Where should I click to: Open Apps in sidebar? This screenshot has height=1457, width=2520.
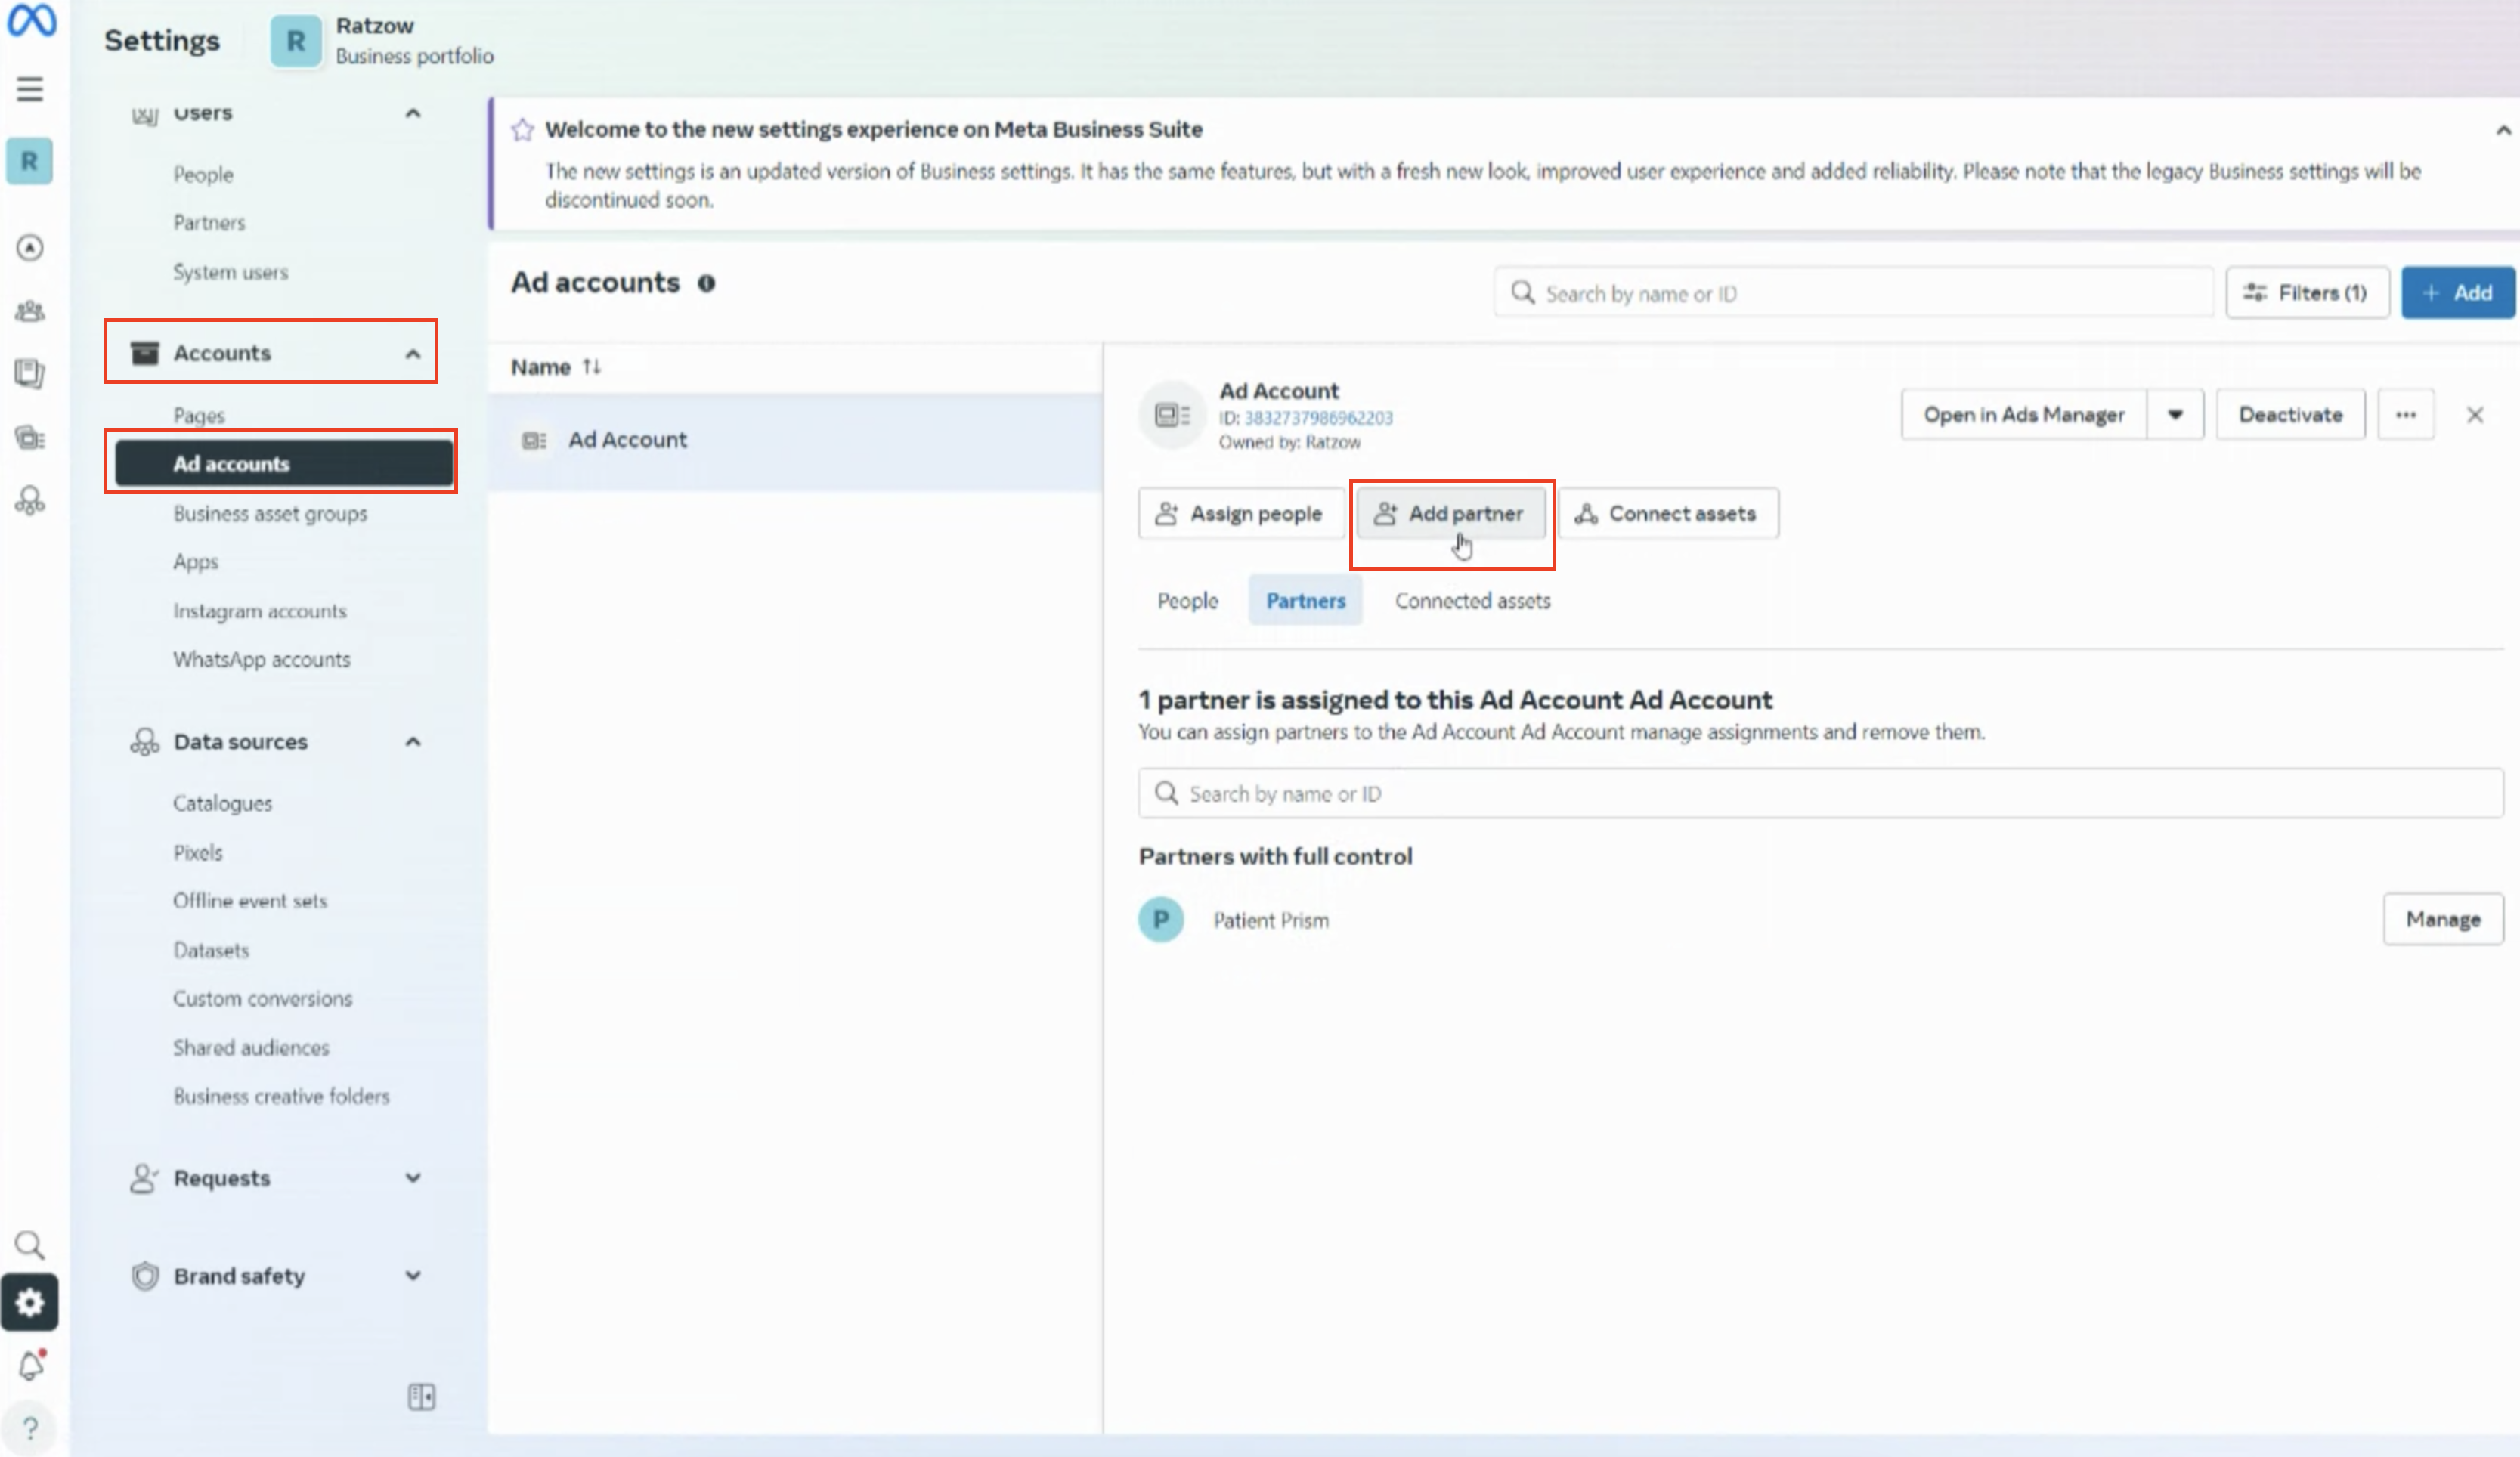click(195, 562)
